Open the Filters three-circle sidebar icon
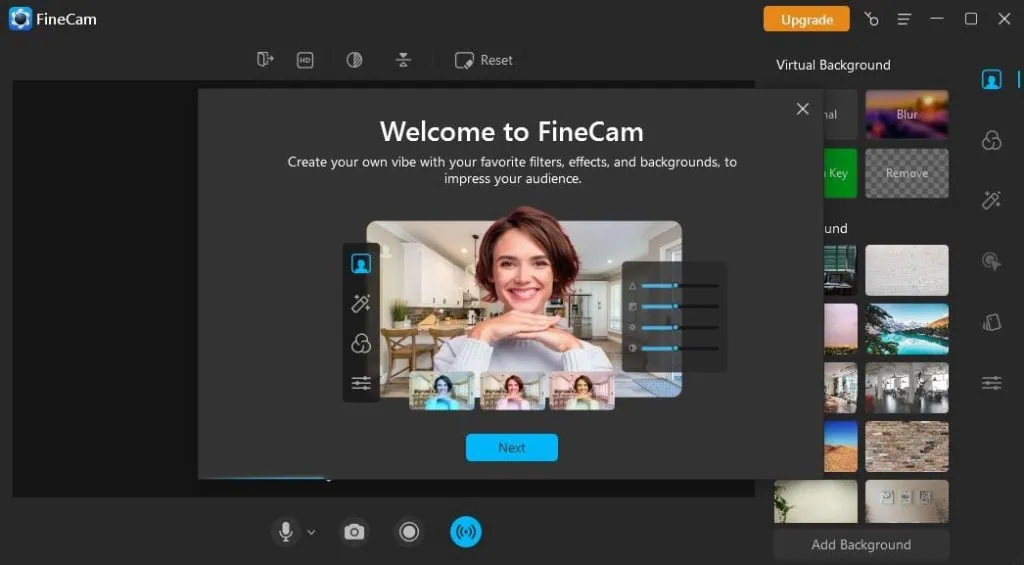 click(x=991, y=140)
